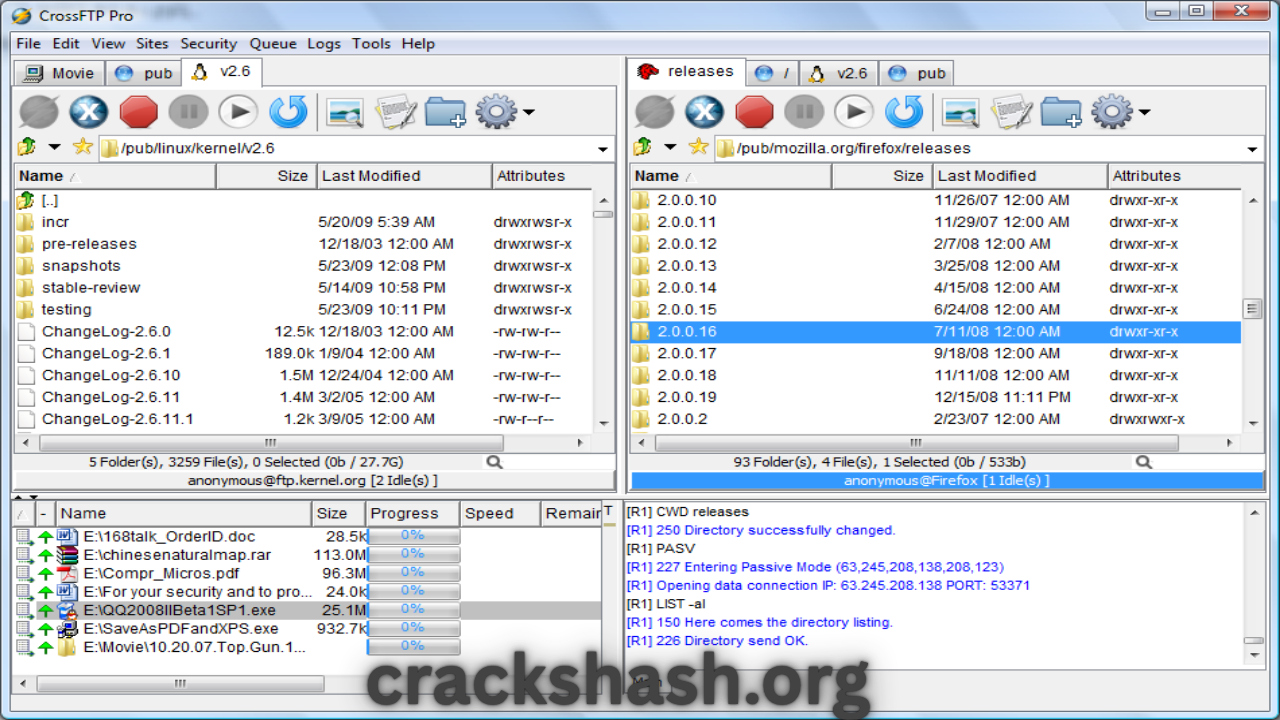Image resolution: width=1280 pixels, height=720 pixels.
Task: Click the left pane disconnect X icon
Action: coord(88,112)
